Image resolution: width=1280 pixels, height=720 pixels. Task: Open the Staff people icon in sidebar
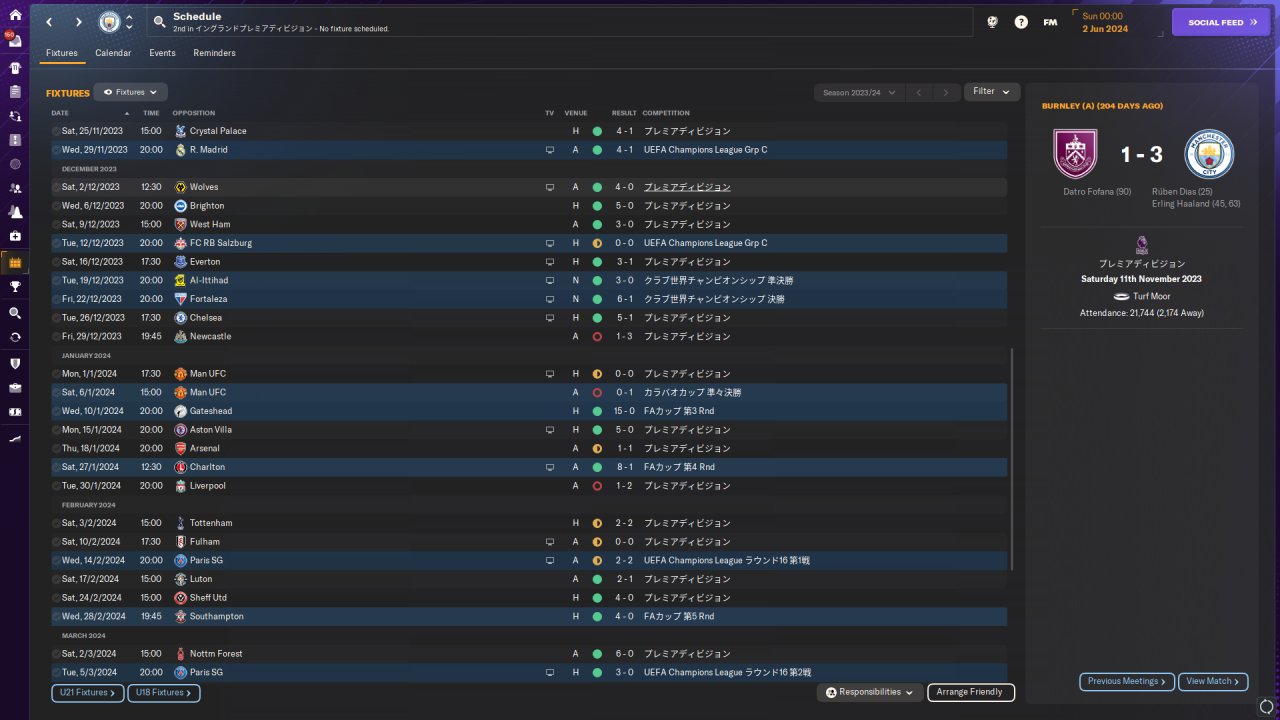(15, 188)
